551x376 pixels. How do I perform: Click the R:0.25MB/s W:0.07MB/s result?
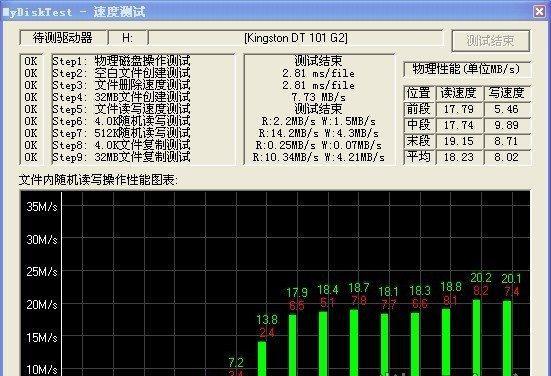coord(318,145)
